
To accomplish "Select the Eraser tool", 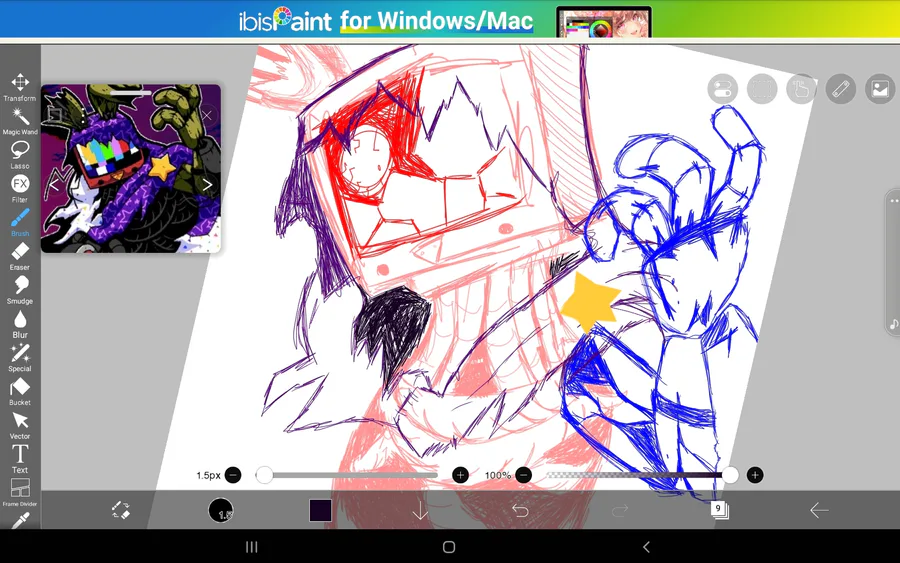I will tap(20, 257).
